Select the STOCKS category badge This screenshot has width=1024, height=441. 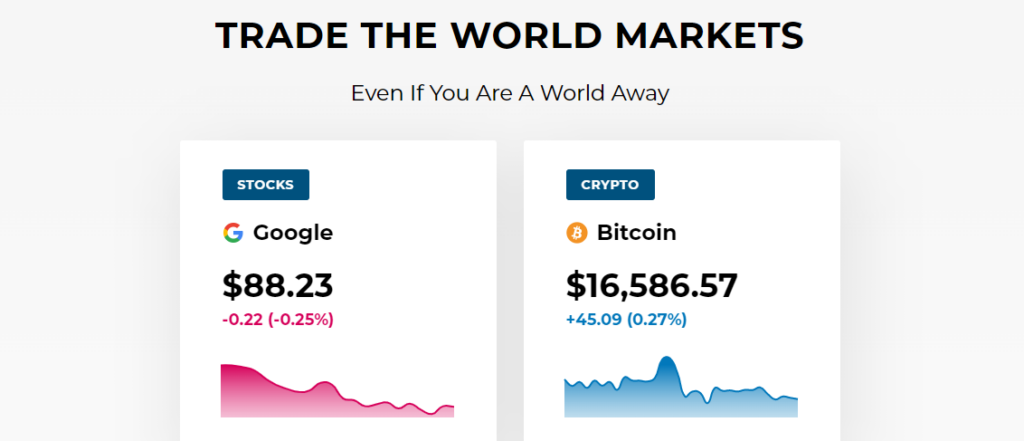coord(265,185)
